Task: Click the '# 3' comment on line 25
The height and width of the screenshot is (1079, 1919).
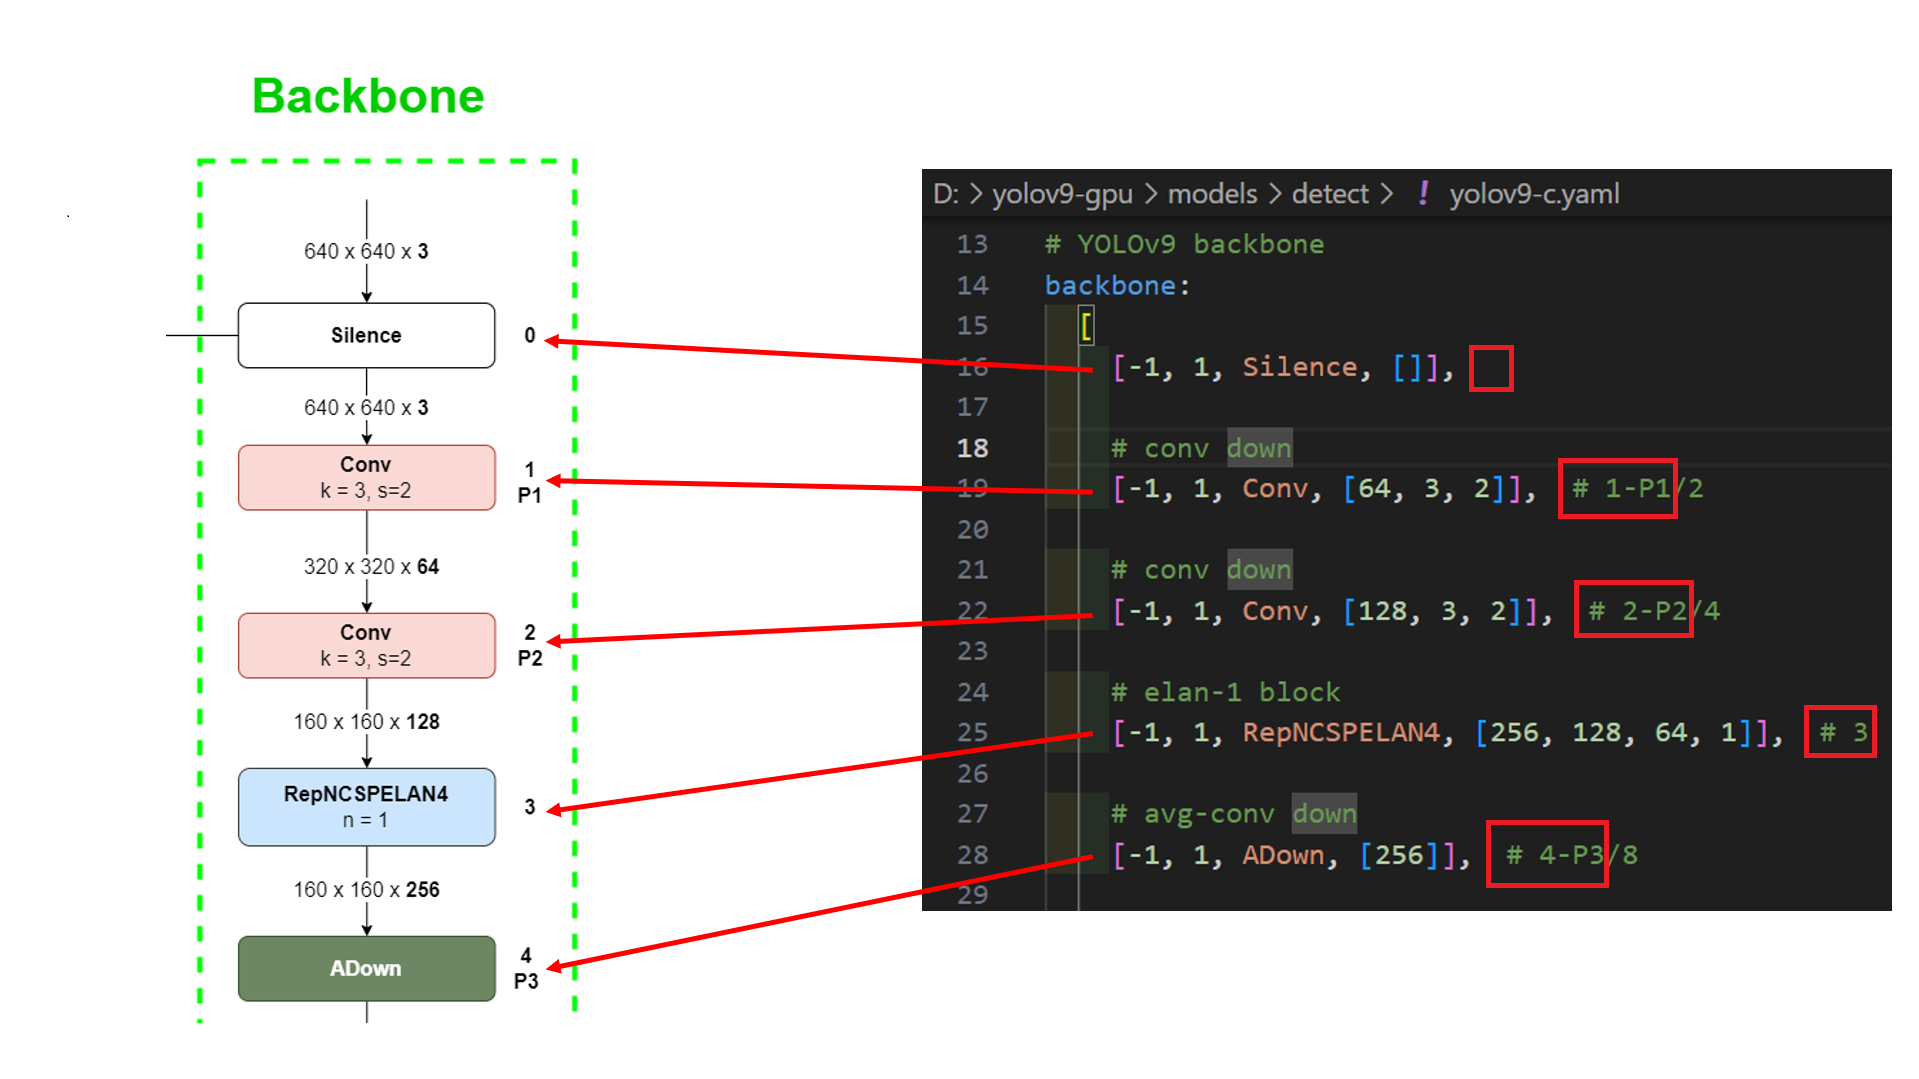Action: tap(1843, 733)
